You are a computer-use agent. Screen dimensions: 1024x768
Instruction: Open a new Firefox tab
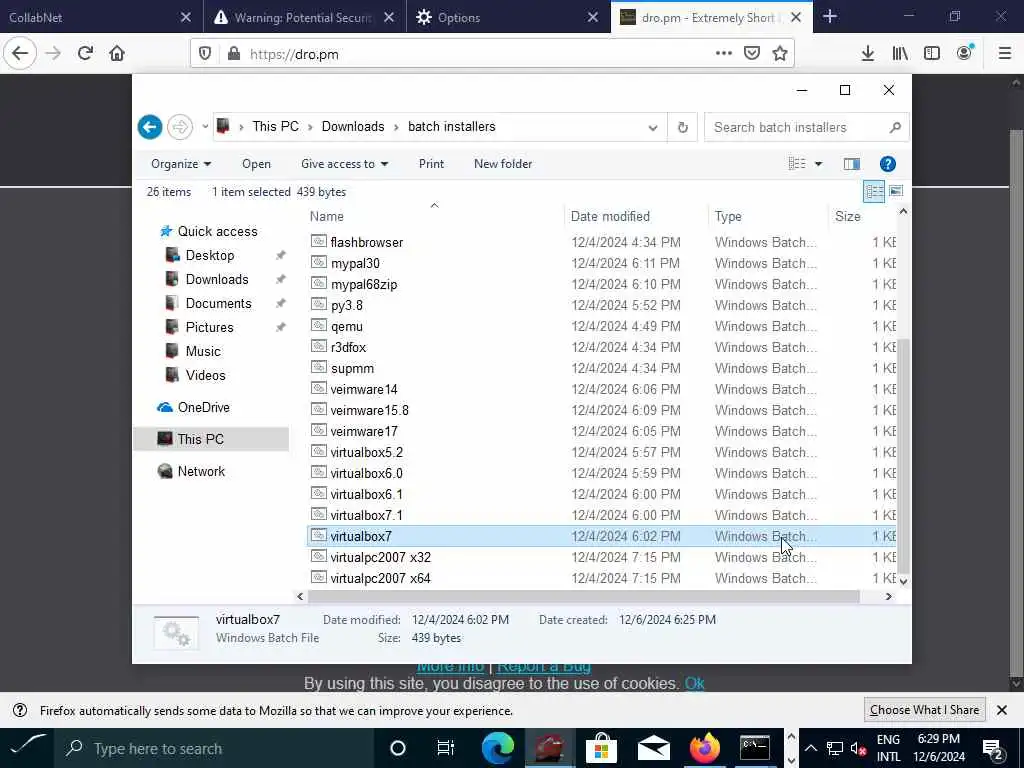(x=829, y=17)
